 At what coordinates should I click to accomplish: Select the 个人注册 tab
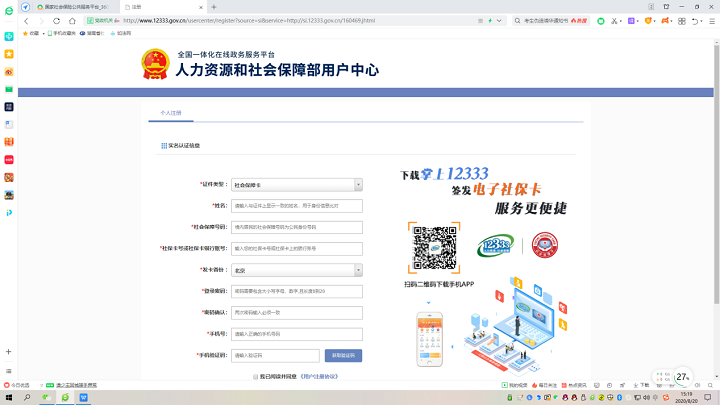pyautogui.click(x=171, y=113)
